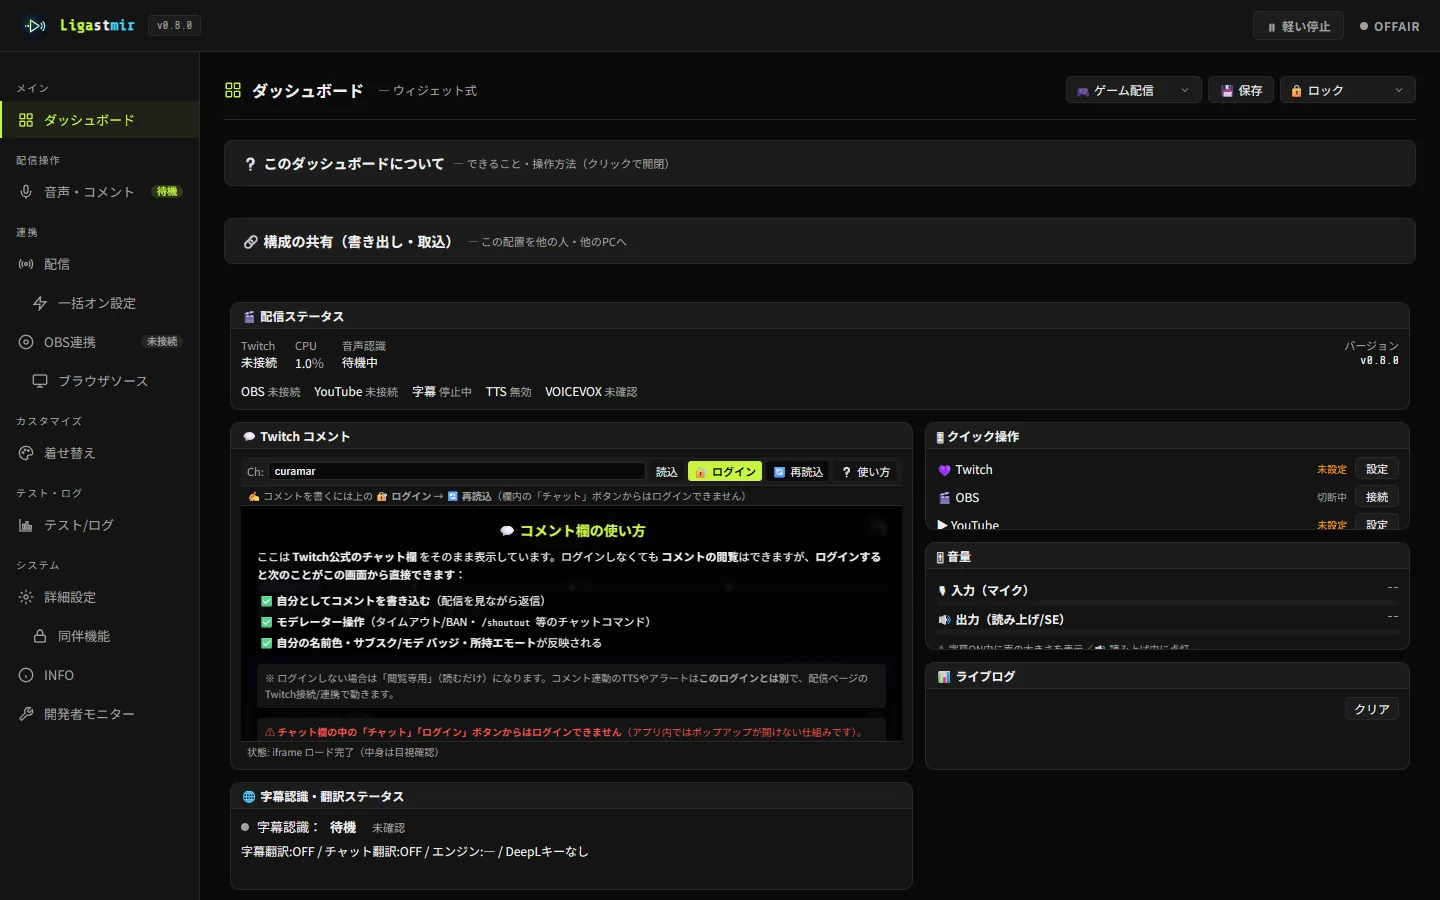
Task: Click the palette icon beside 着せ替え
Action: coord(26,453)
